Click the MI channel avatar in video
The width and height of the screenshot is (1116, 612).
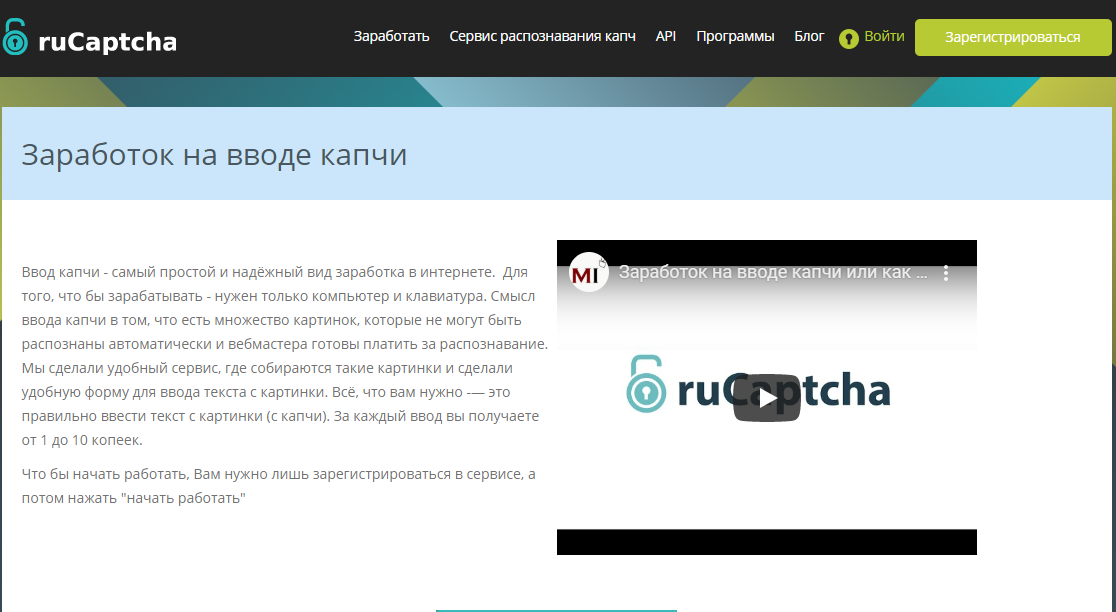[x=588, y=273]
